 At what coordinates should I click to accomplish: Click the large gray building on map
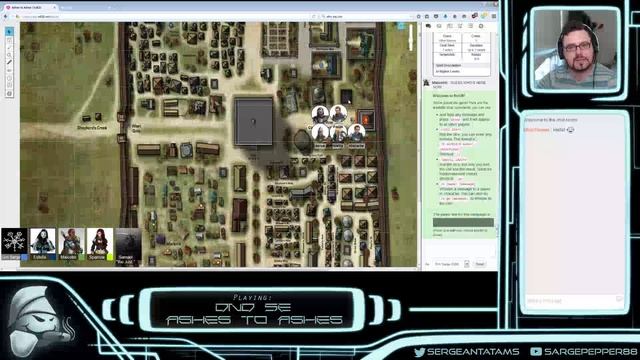253,121
